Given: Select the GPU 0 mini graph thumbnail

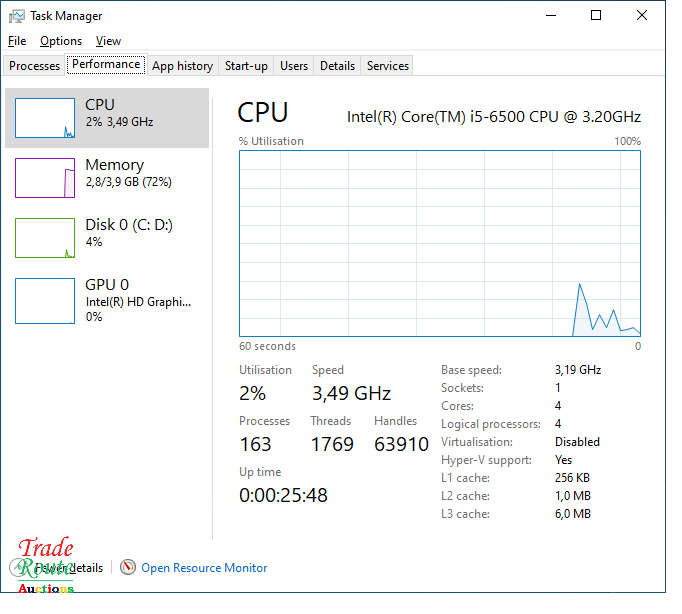Looking at the screenshot, I should pos(45,301).
